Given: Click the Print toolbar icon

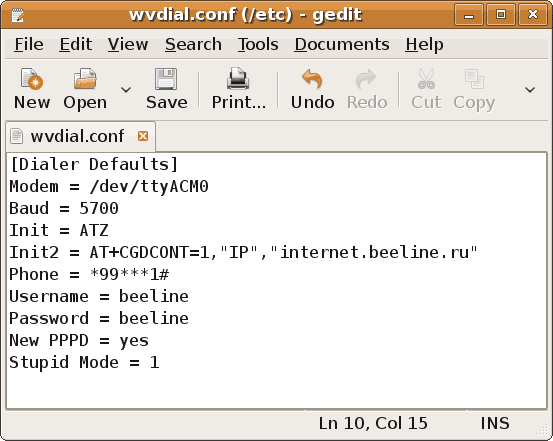Looking at the screenshot, I should point(238,79).
